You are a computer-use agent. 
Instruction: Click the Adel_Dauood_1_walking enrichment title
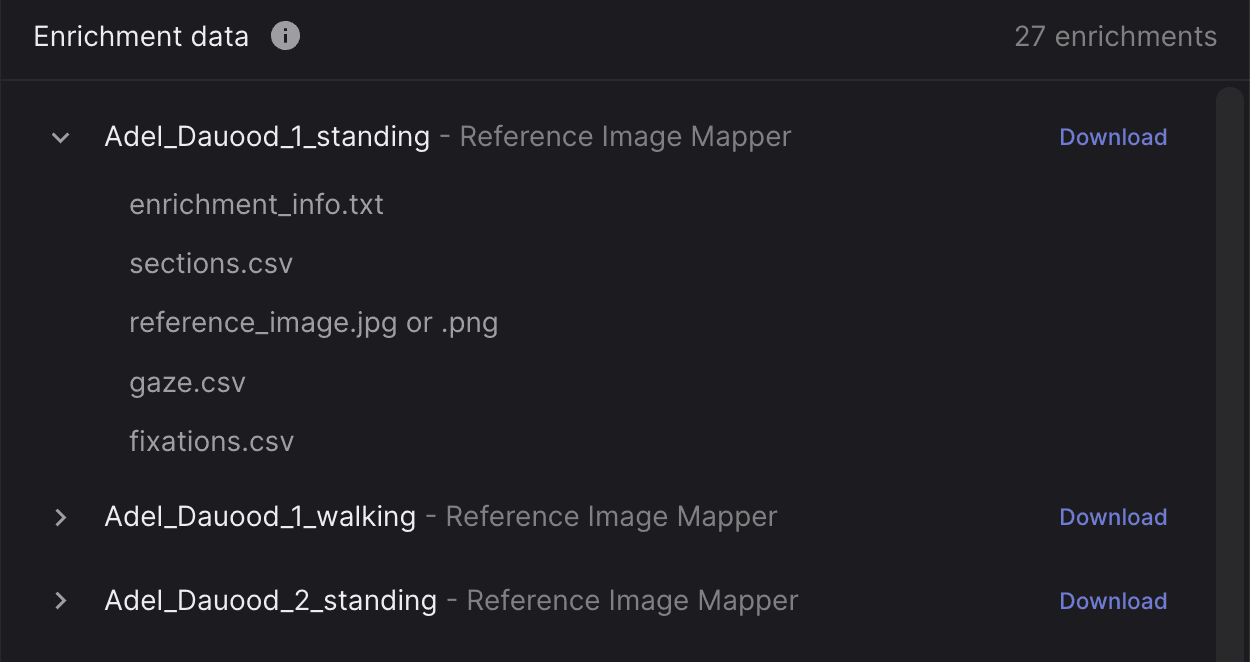[260, 517]
